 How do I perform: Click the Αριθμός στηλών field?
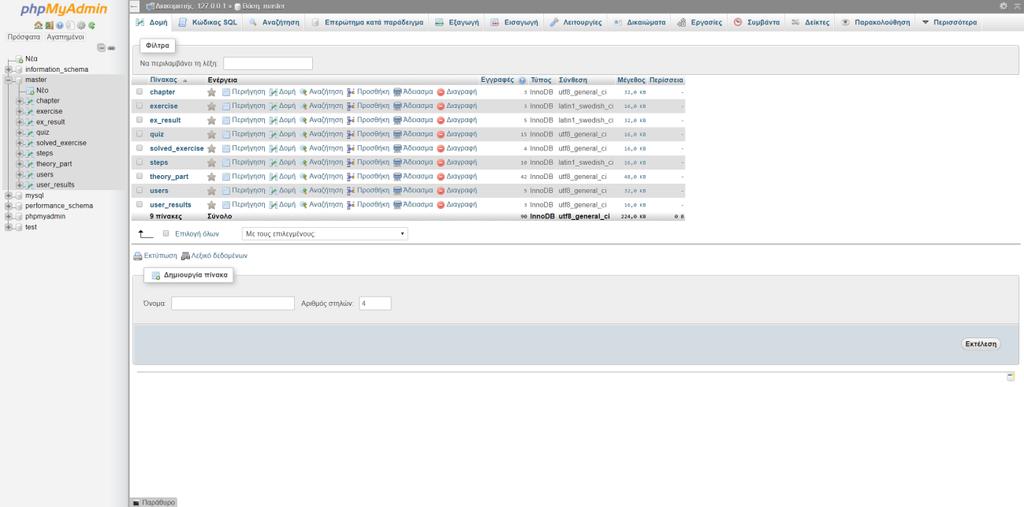376,304
